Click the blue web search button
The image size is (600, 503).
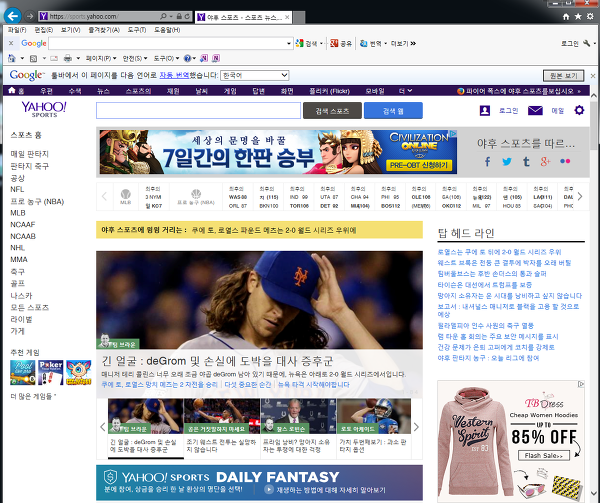[x=393, y=111]
